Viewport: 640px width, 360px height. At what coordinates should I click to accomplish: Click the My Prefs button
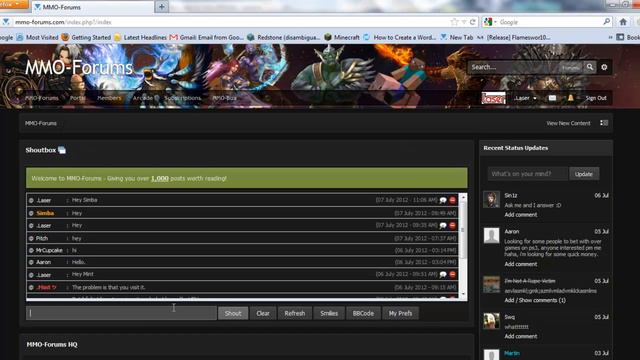[400, 313]
